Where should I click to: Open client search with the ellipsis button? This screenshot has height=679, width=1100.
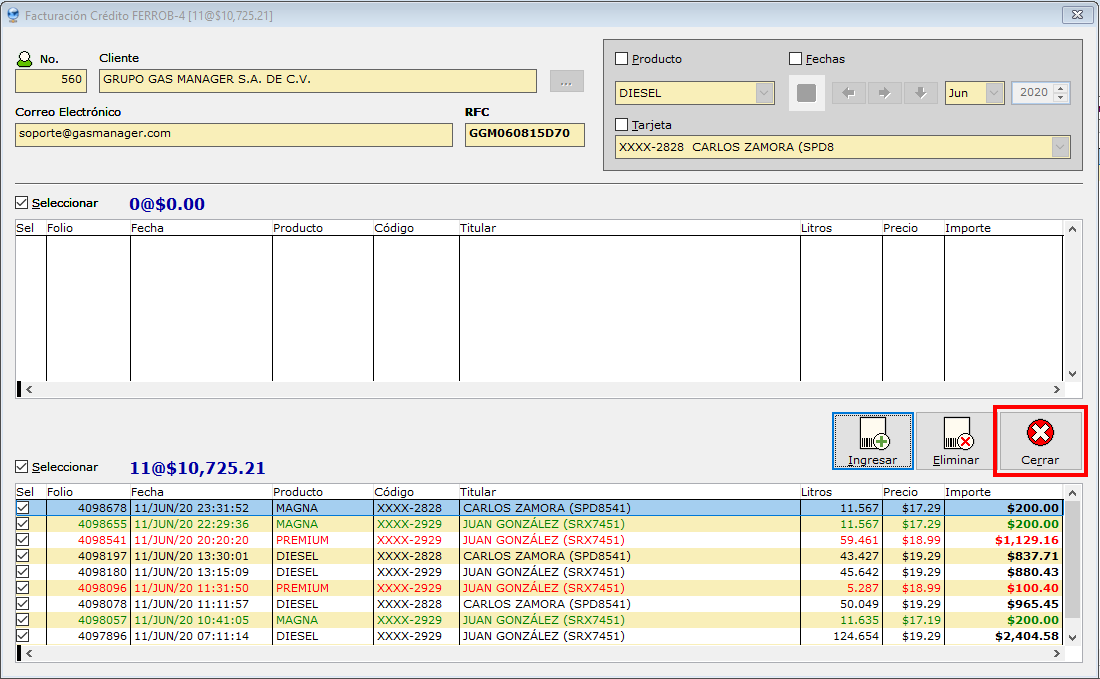(566, 82)
